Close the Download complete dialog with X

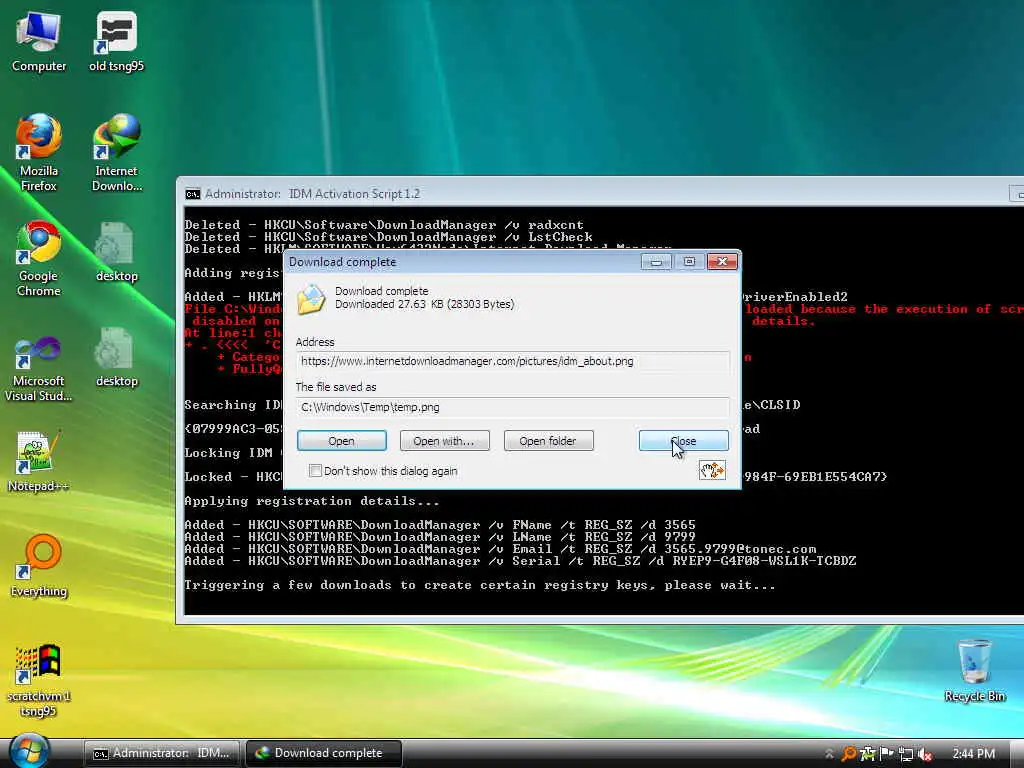click(722, 262)
